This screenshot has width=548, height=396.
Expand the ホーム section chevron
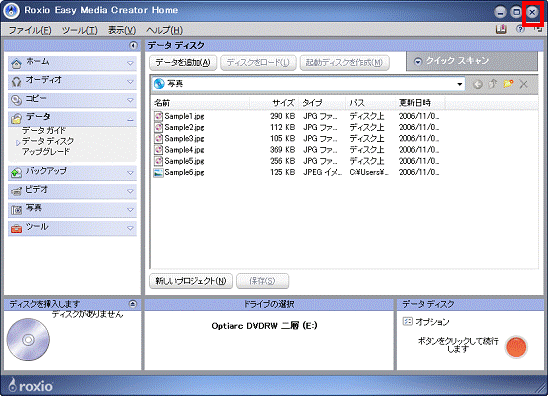tap(130, 64)
